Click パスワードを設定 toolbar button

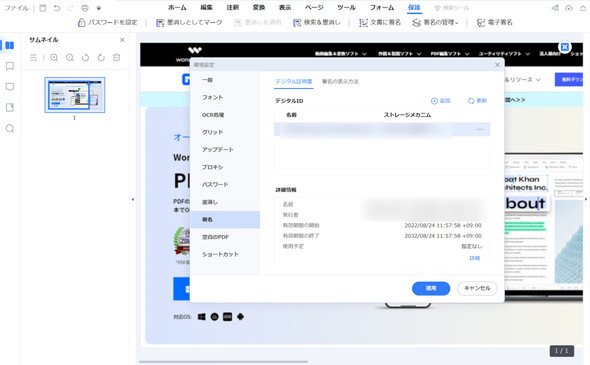pos(108,23)
